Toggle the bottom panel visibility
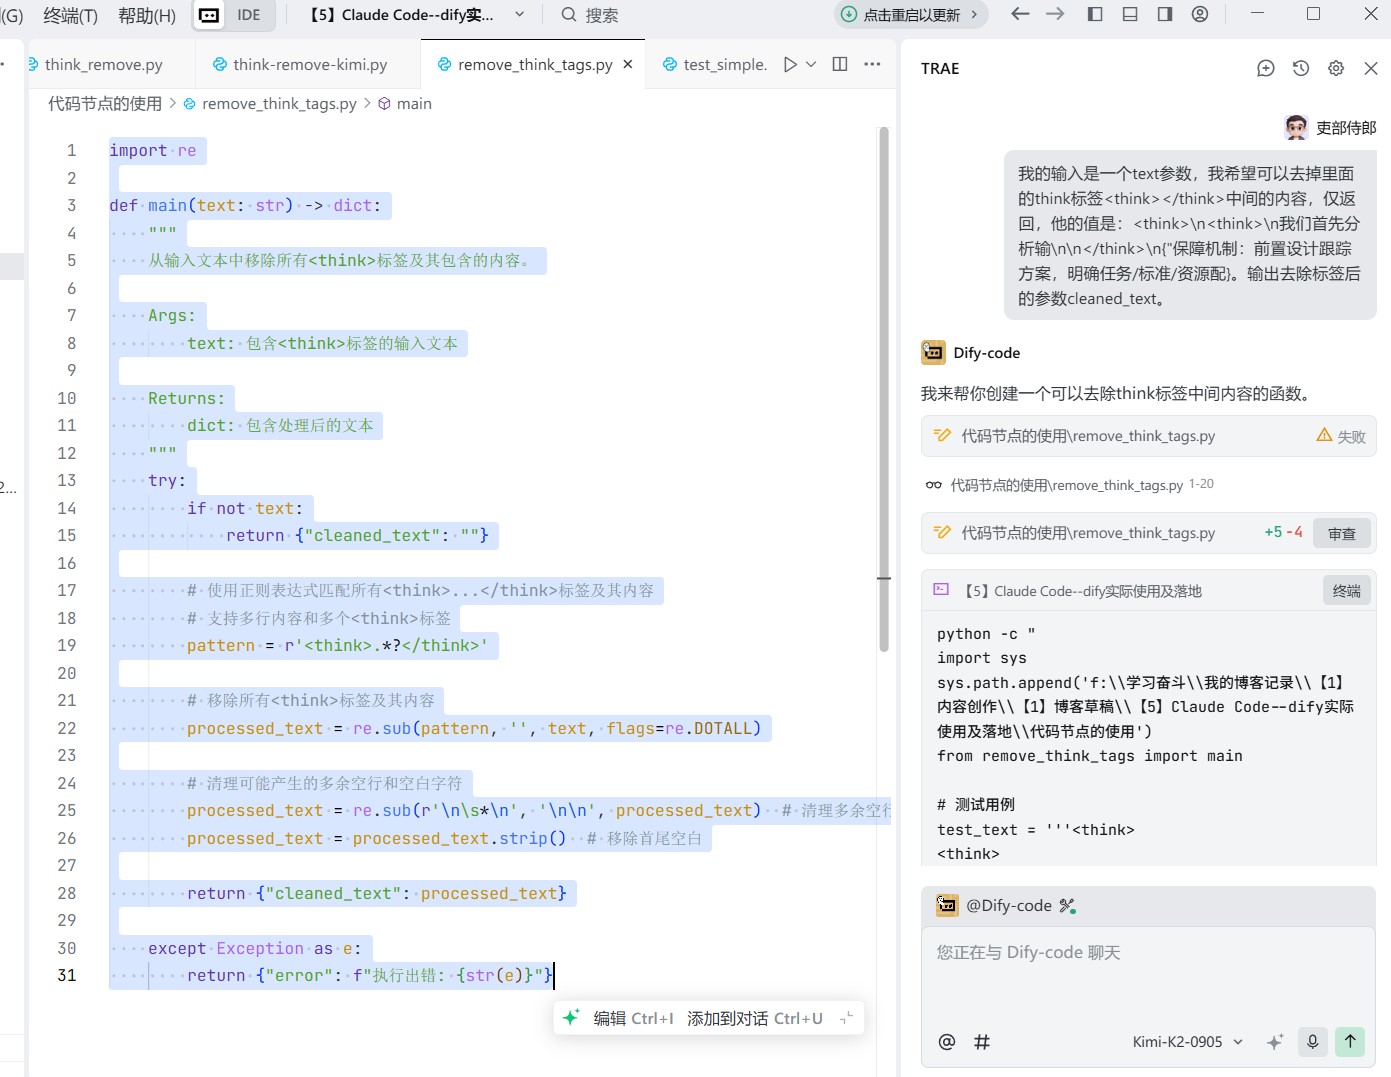The height and width of the screenshot is (1077, 1391). tap(1130, 14)
